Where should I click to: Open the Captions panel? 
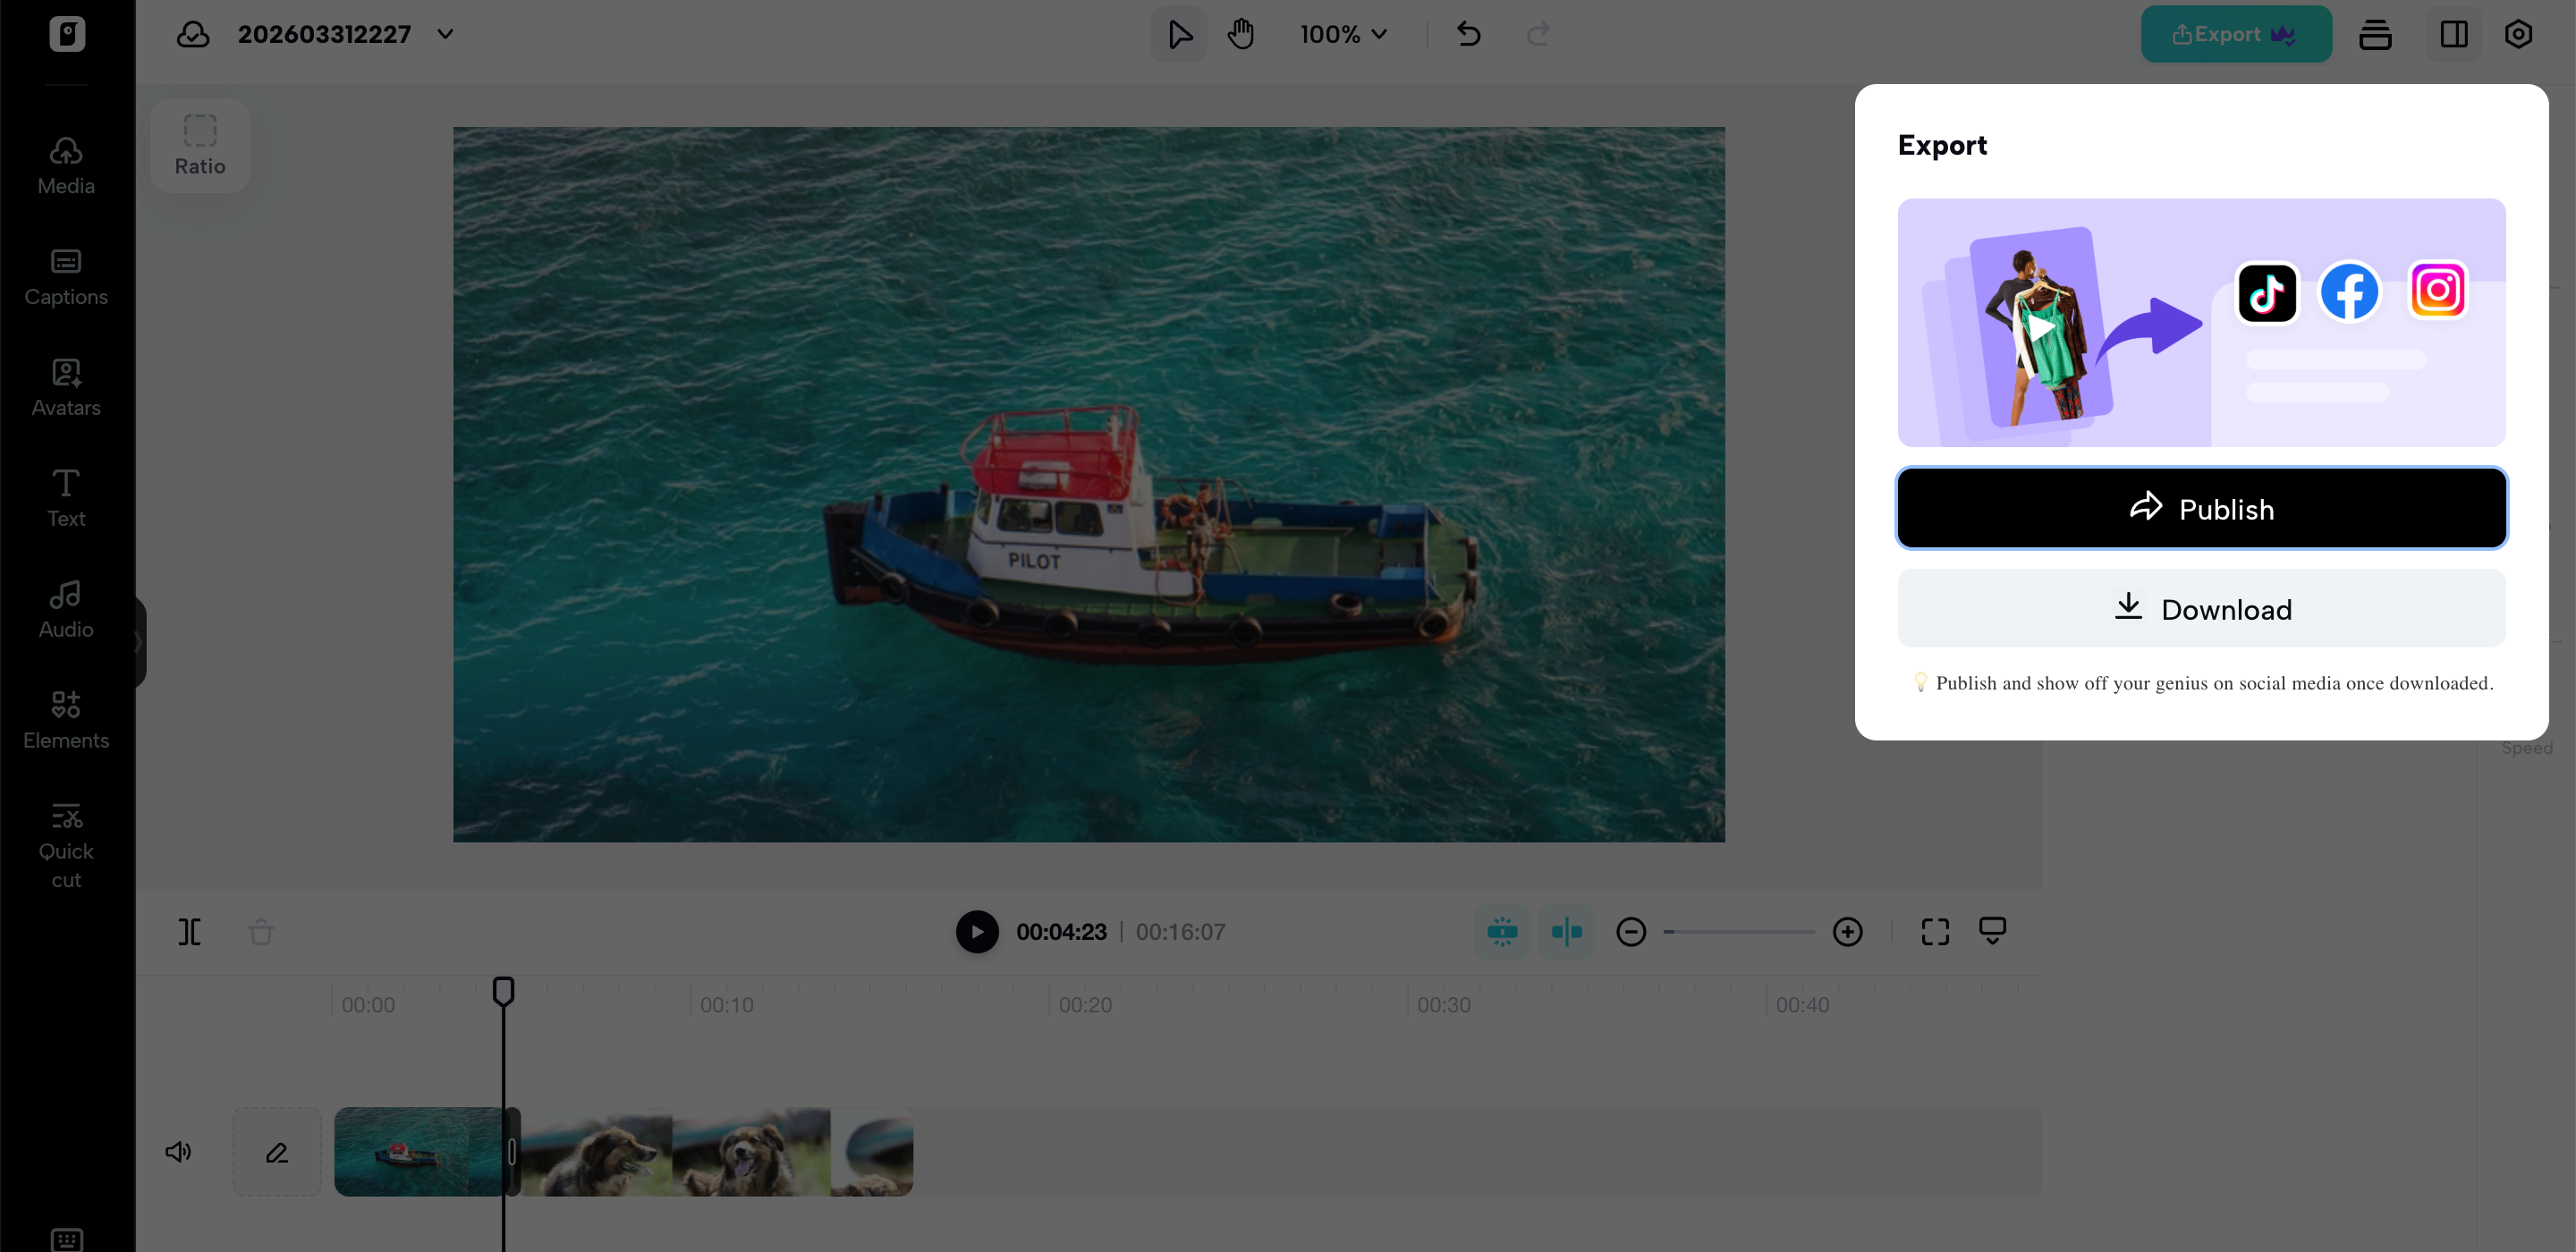[65, 276]
